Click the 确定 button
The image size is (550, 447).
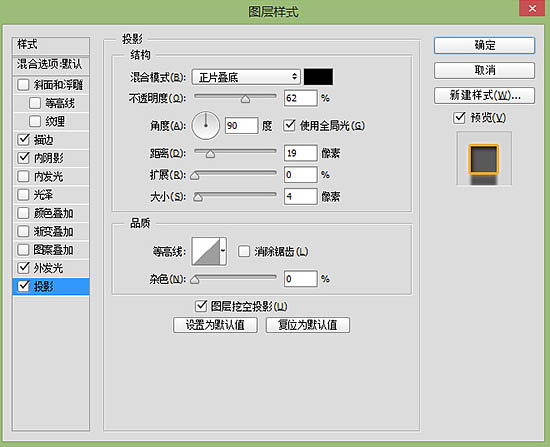[x=484, y=46]
